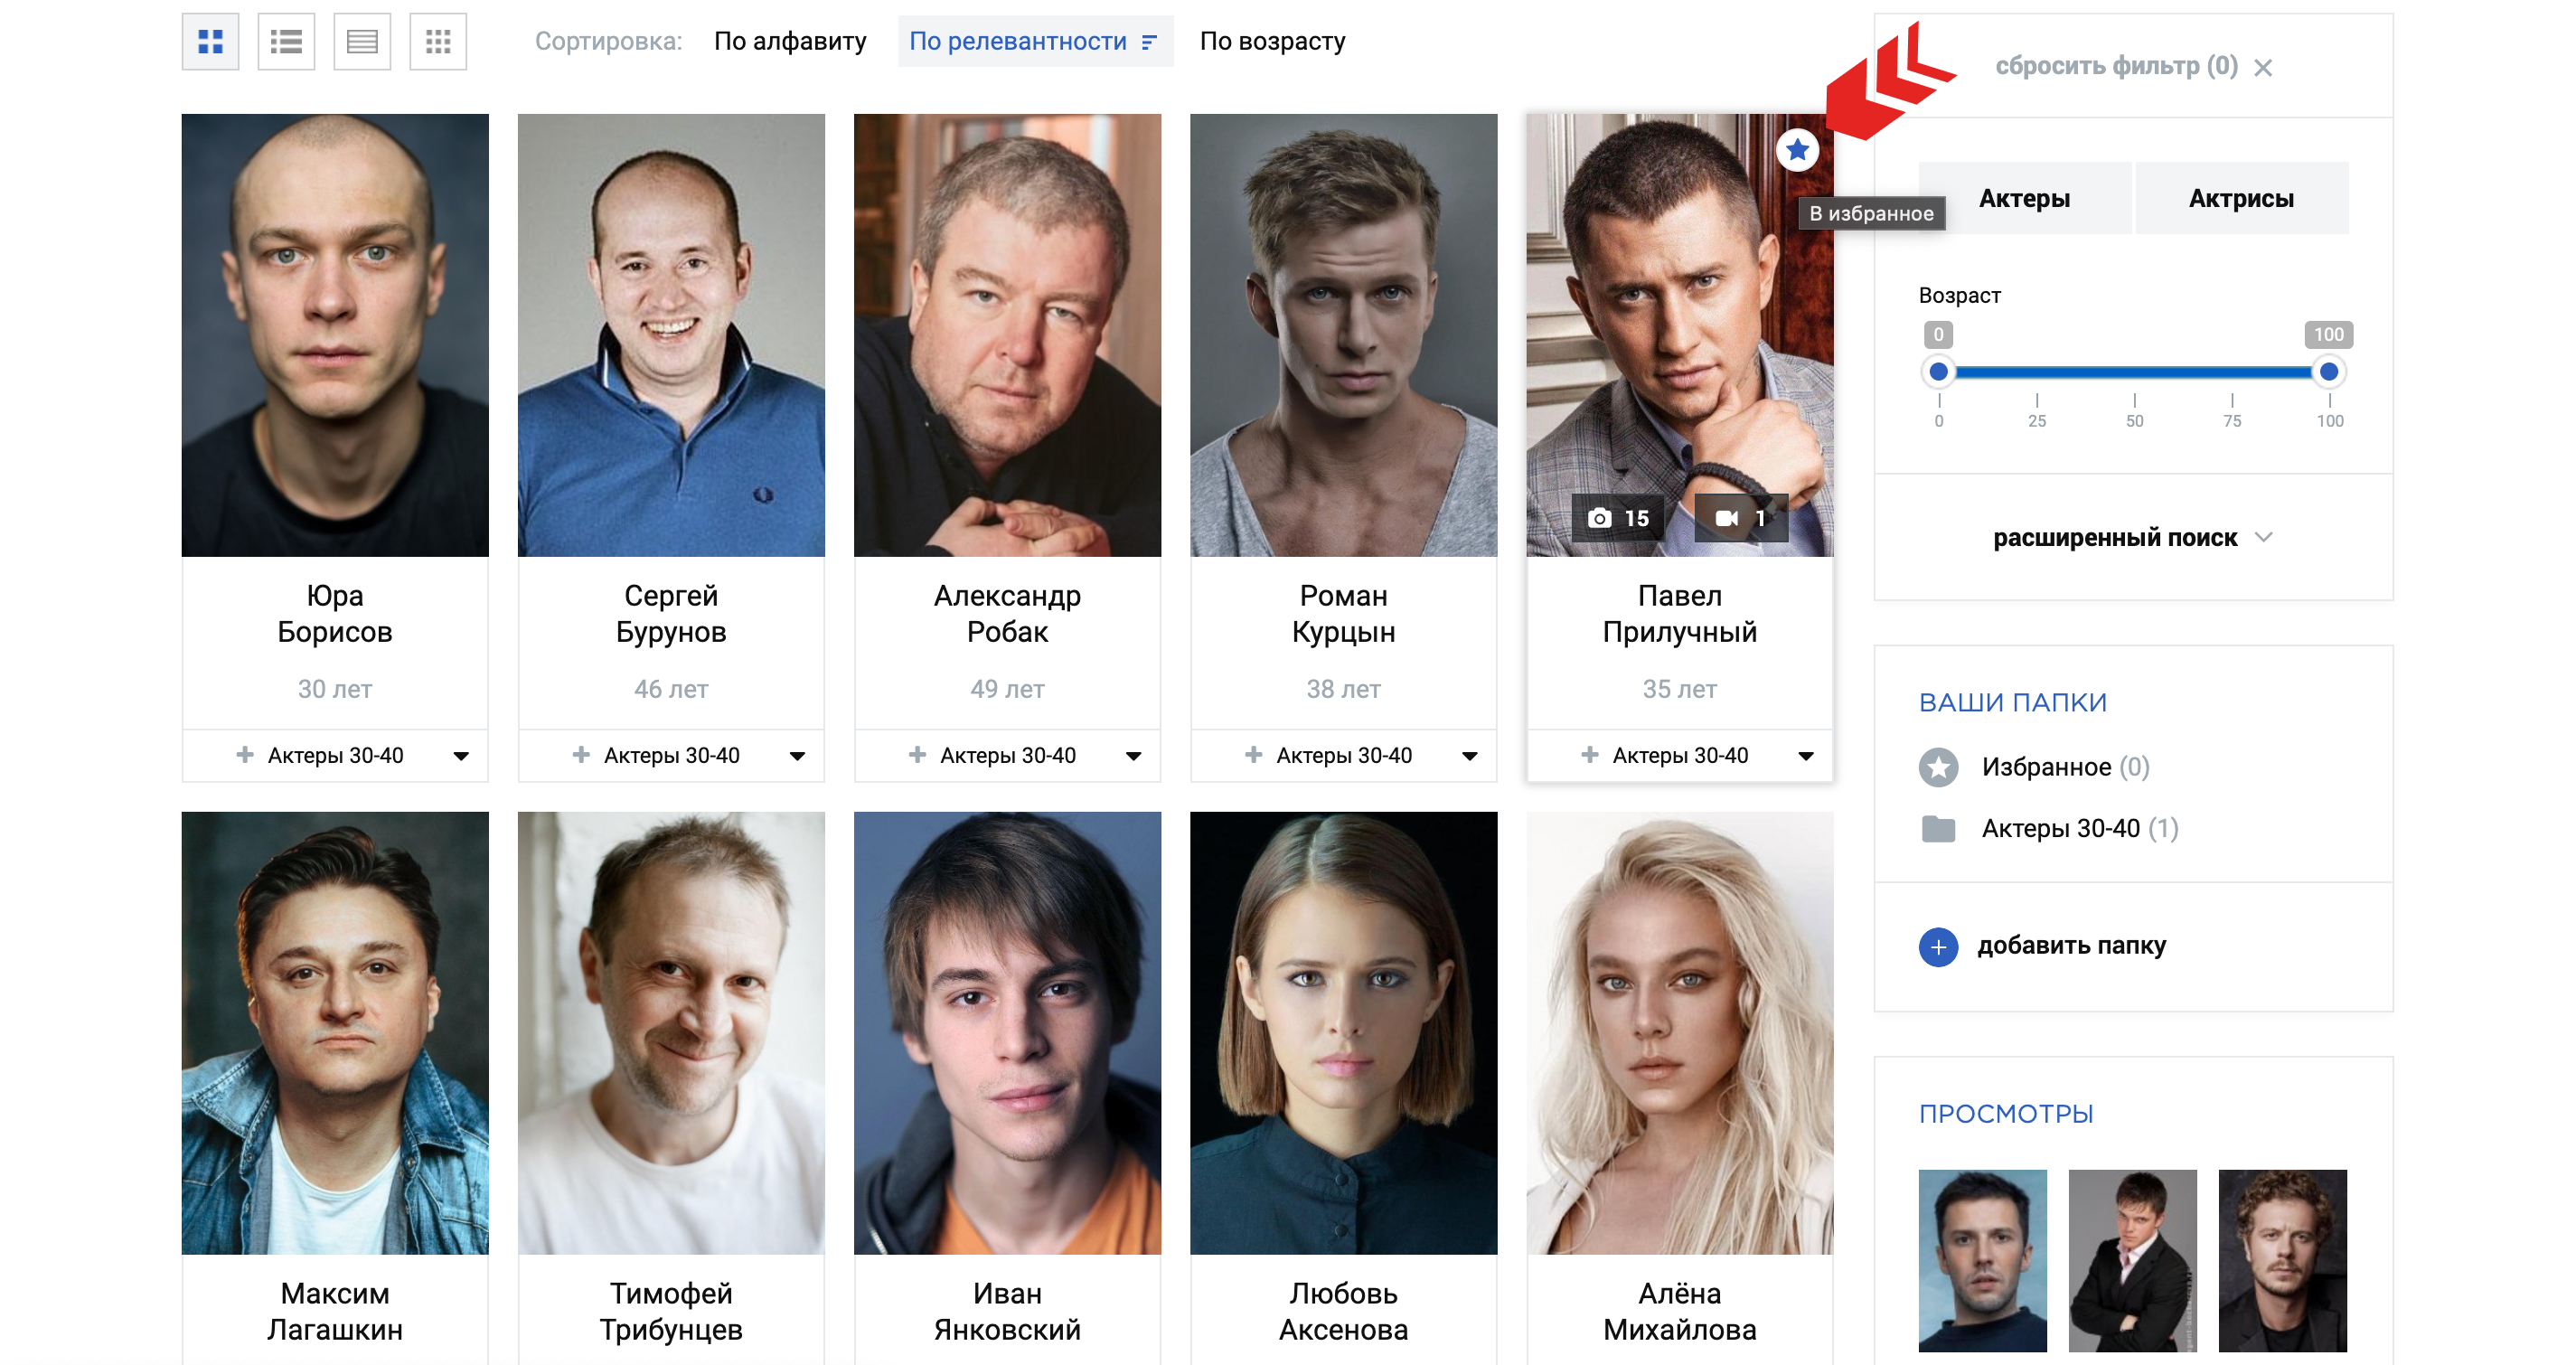Sort by По алфавиту
The width and height of the screenshot is (2576, 1365).
click(790, 41)
